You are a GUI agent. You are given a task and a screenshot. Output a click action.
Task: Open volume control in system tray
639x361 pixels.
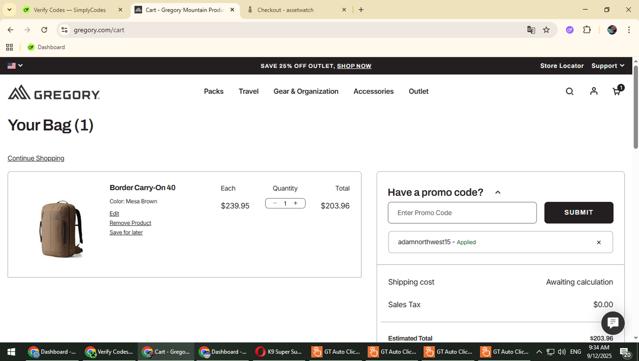coord(562,352)
